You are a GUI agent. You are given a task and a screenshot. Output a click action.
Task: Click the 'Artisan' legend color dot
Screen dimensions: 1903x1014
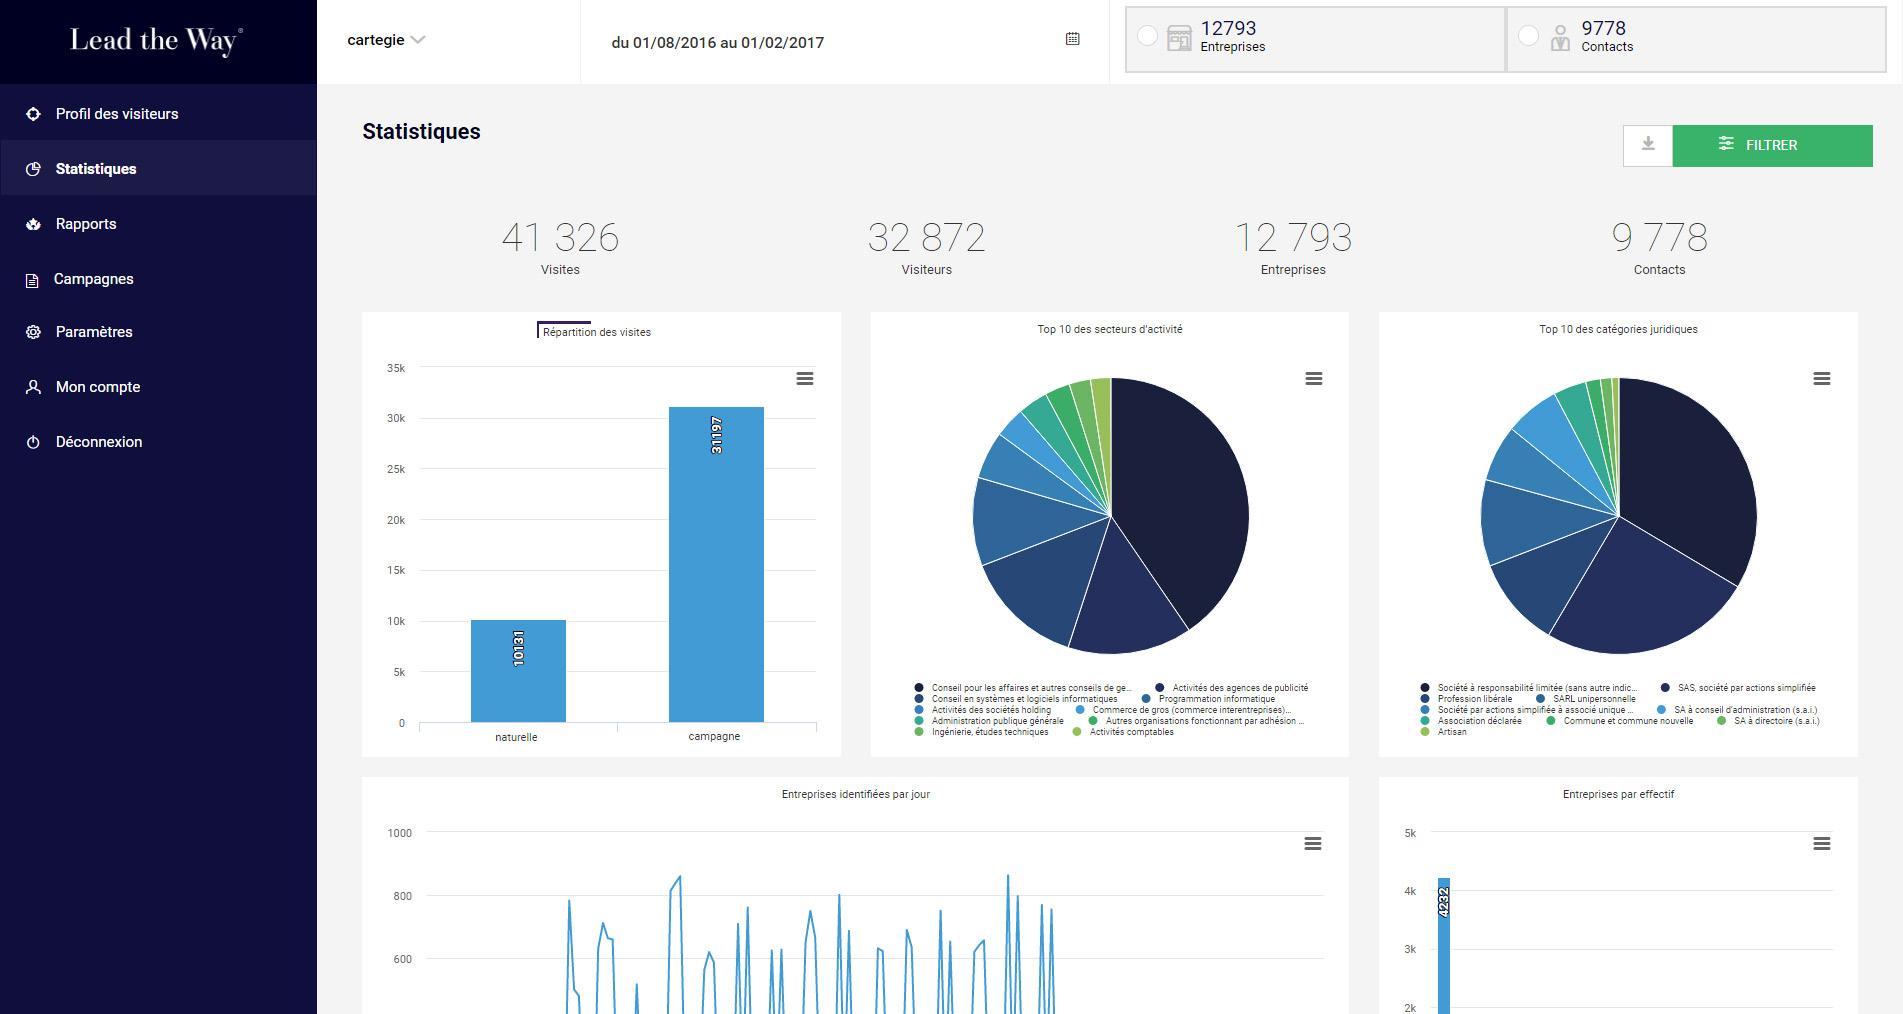tap(1425, 732)
